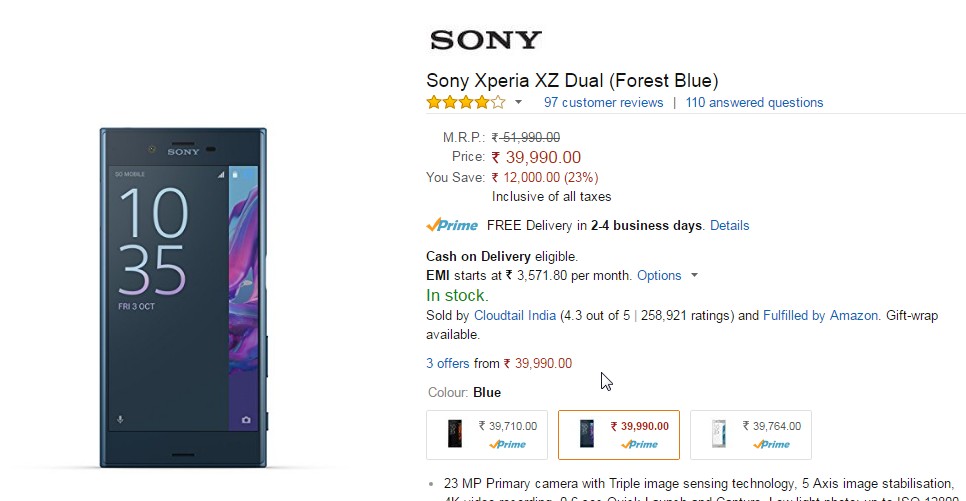Click the black phone variant thumbnail
Screen dimensions: 966x501
(455, 434)
